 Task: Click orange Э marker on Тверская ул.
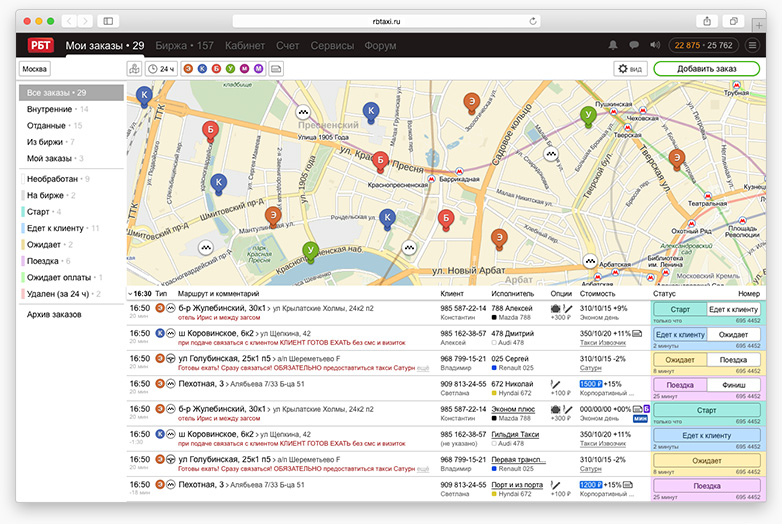[677, 160]
